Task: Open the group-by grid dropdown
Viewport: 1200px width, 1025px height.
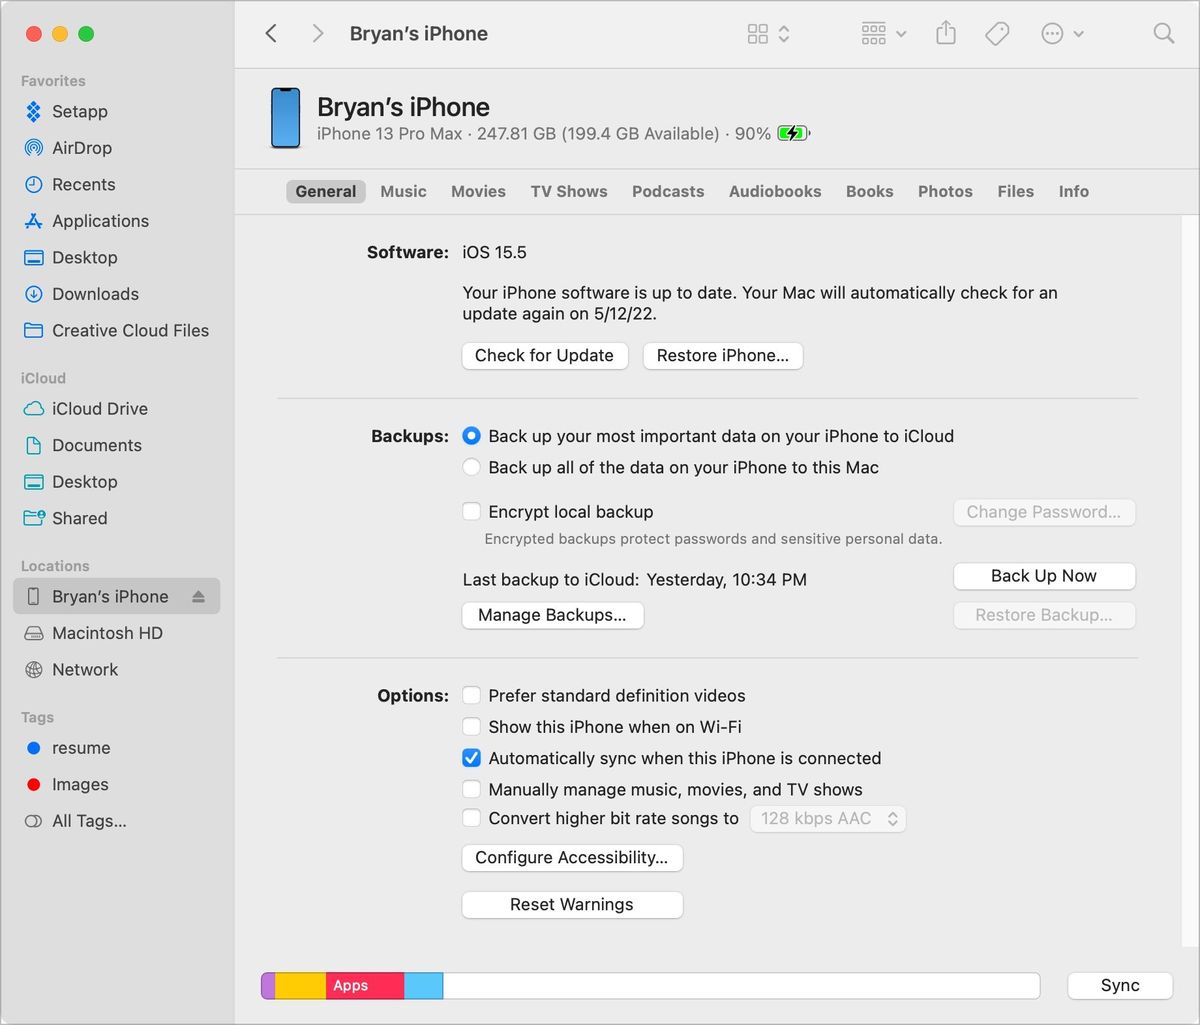Action: click(x=883, y=34)
